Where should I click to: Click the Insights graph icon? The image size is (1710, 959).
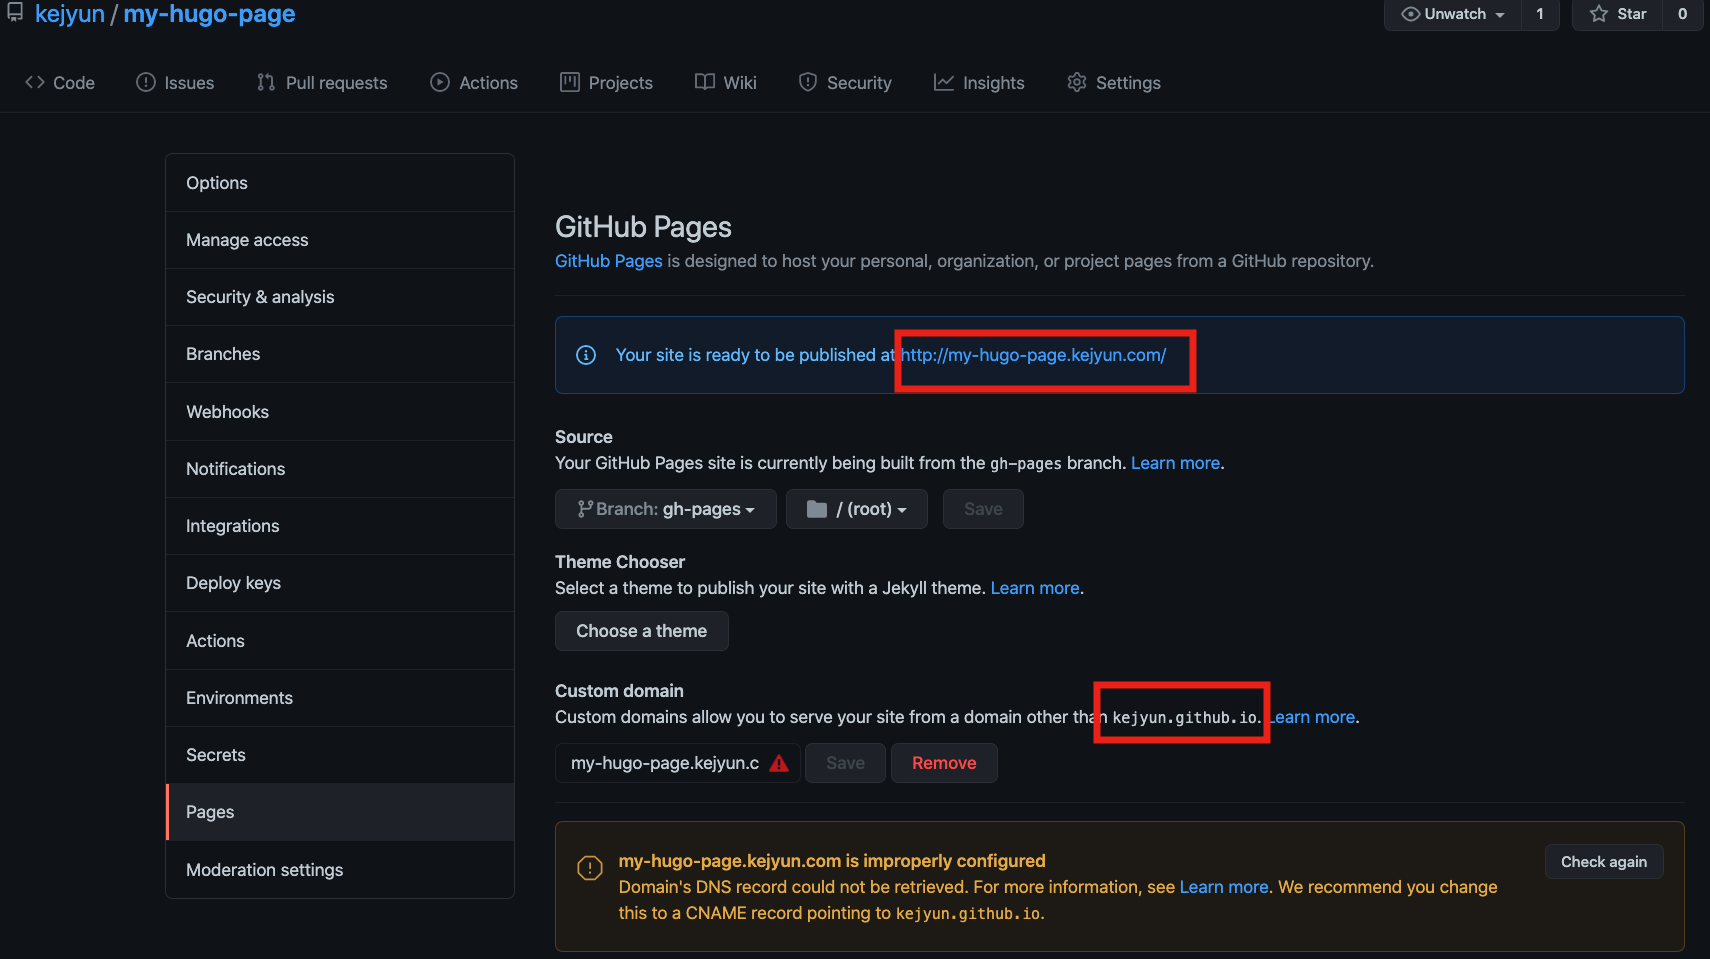[x=944, y=82]
